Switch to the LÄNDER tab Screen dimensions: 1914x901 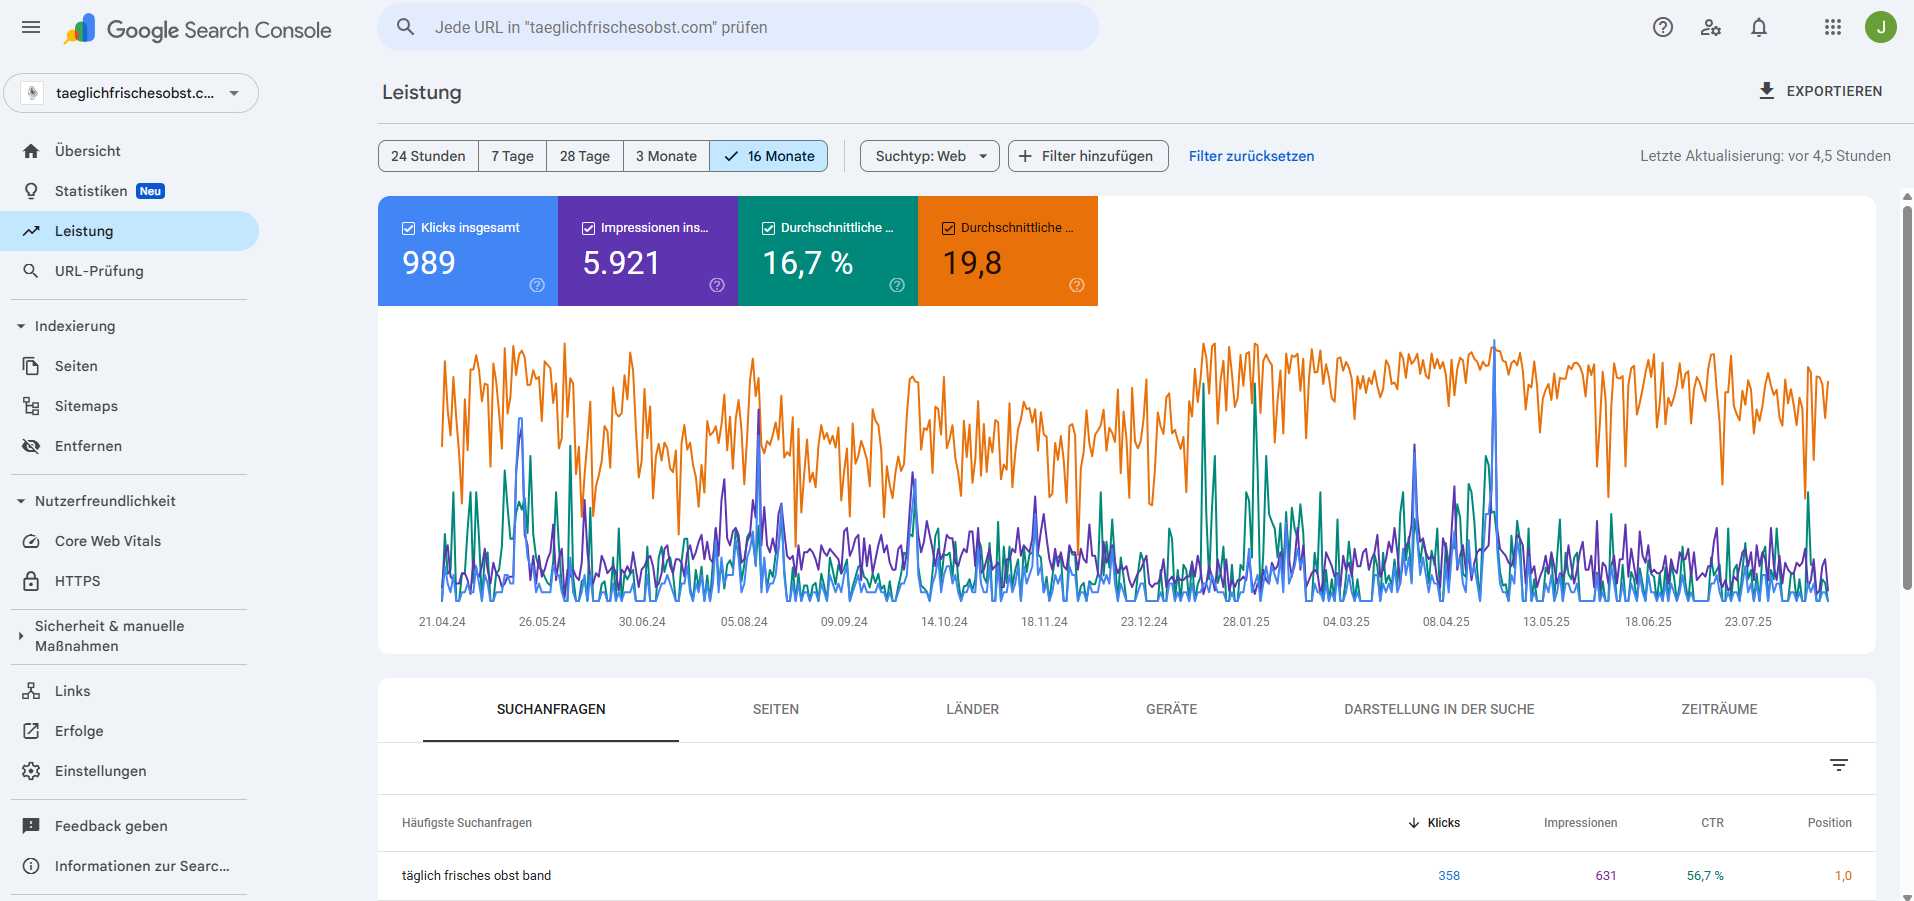pyautogui.click(x=971, y=709)
